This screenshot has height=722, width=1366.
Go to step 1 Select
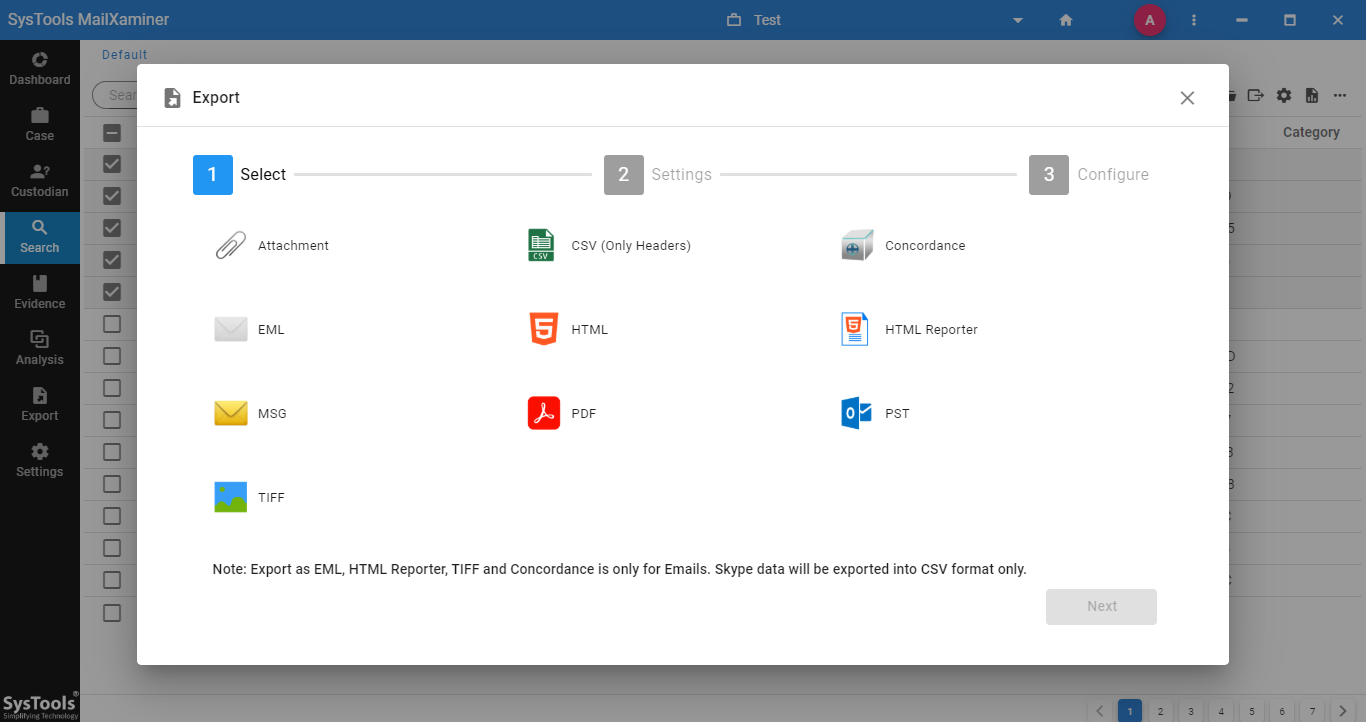click(x=240, y=174)
